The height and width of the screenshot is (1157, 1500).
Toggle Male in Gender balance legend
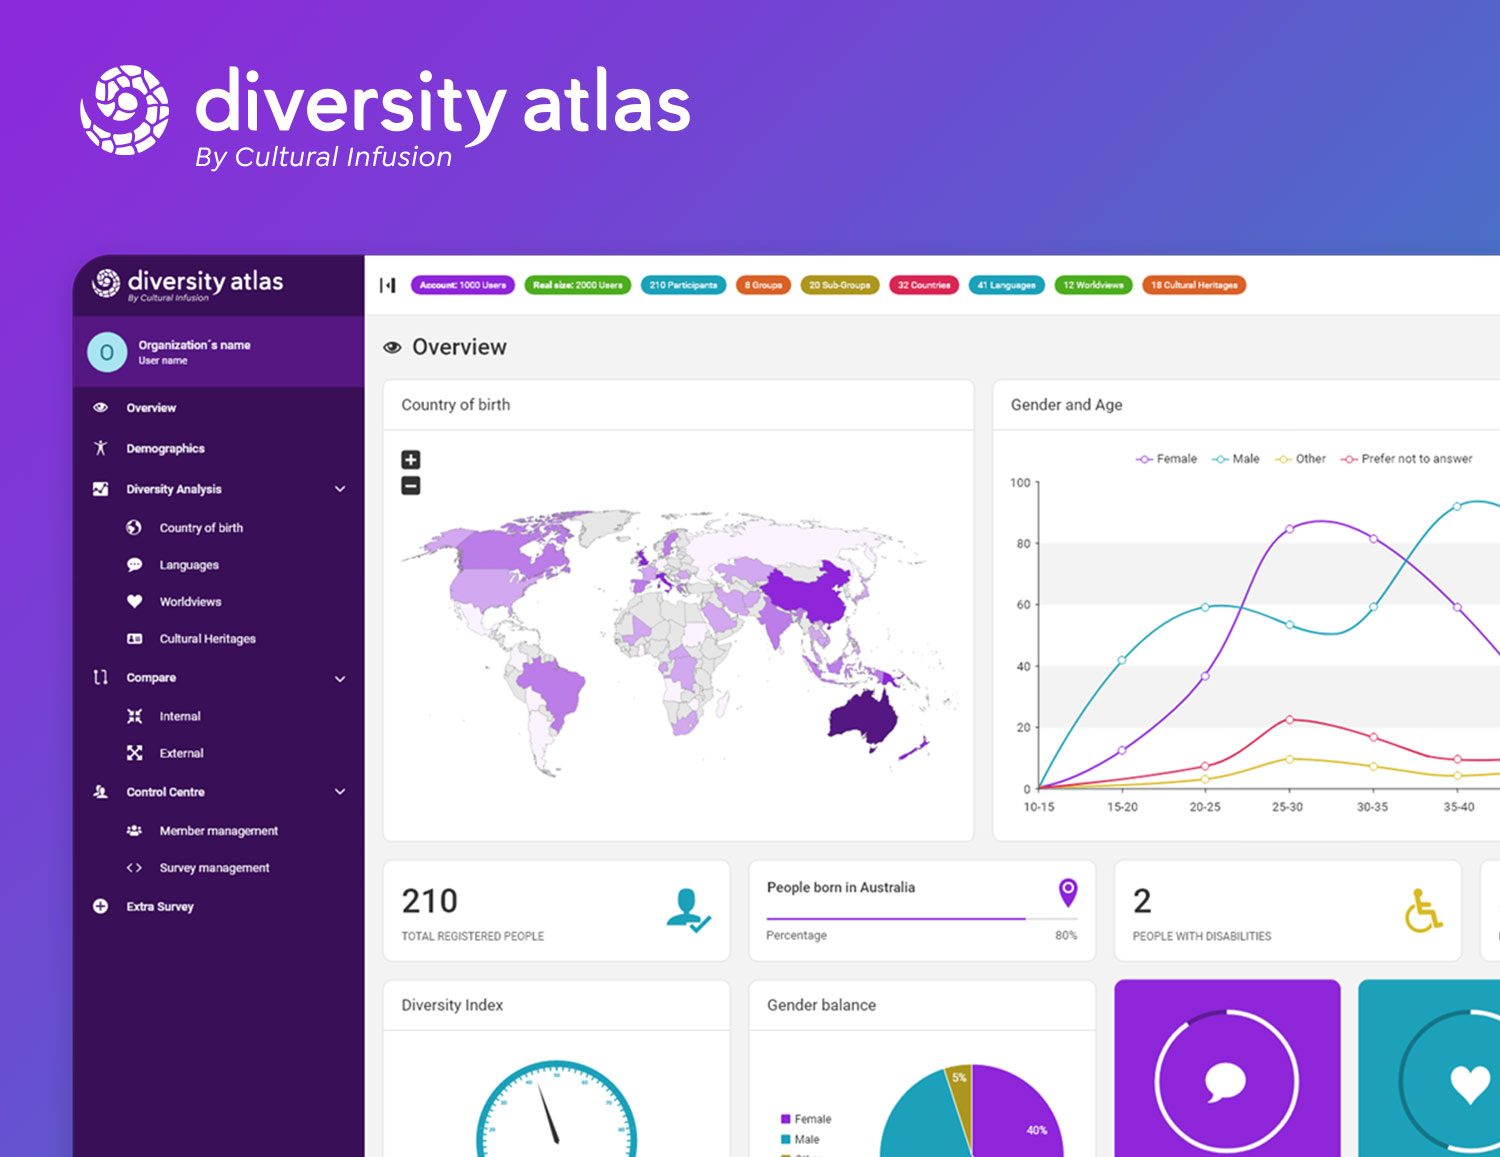point(800,1139)
